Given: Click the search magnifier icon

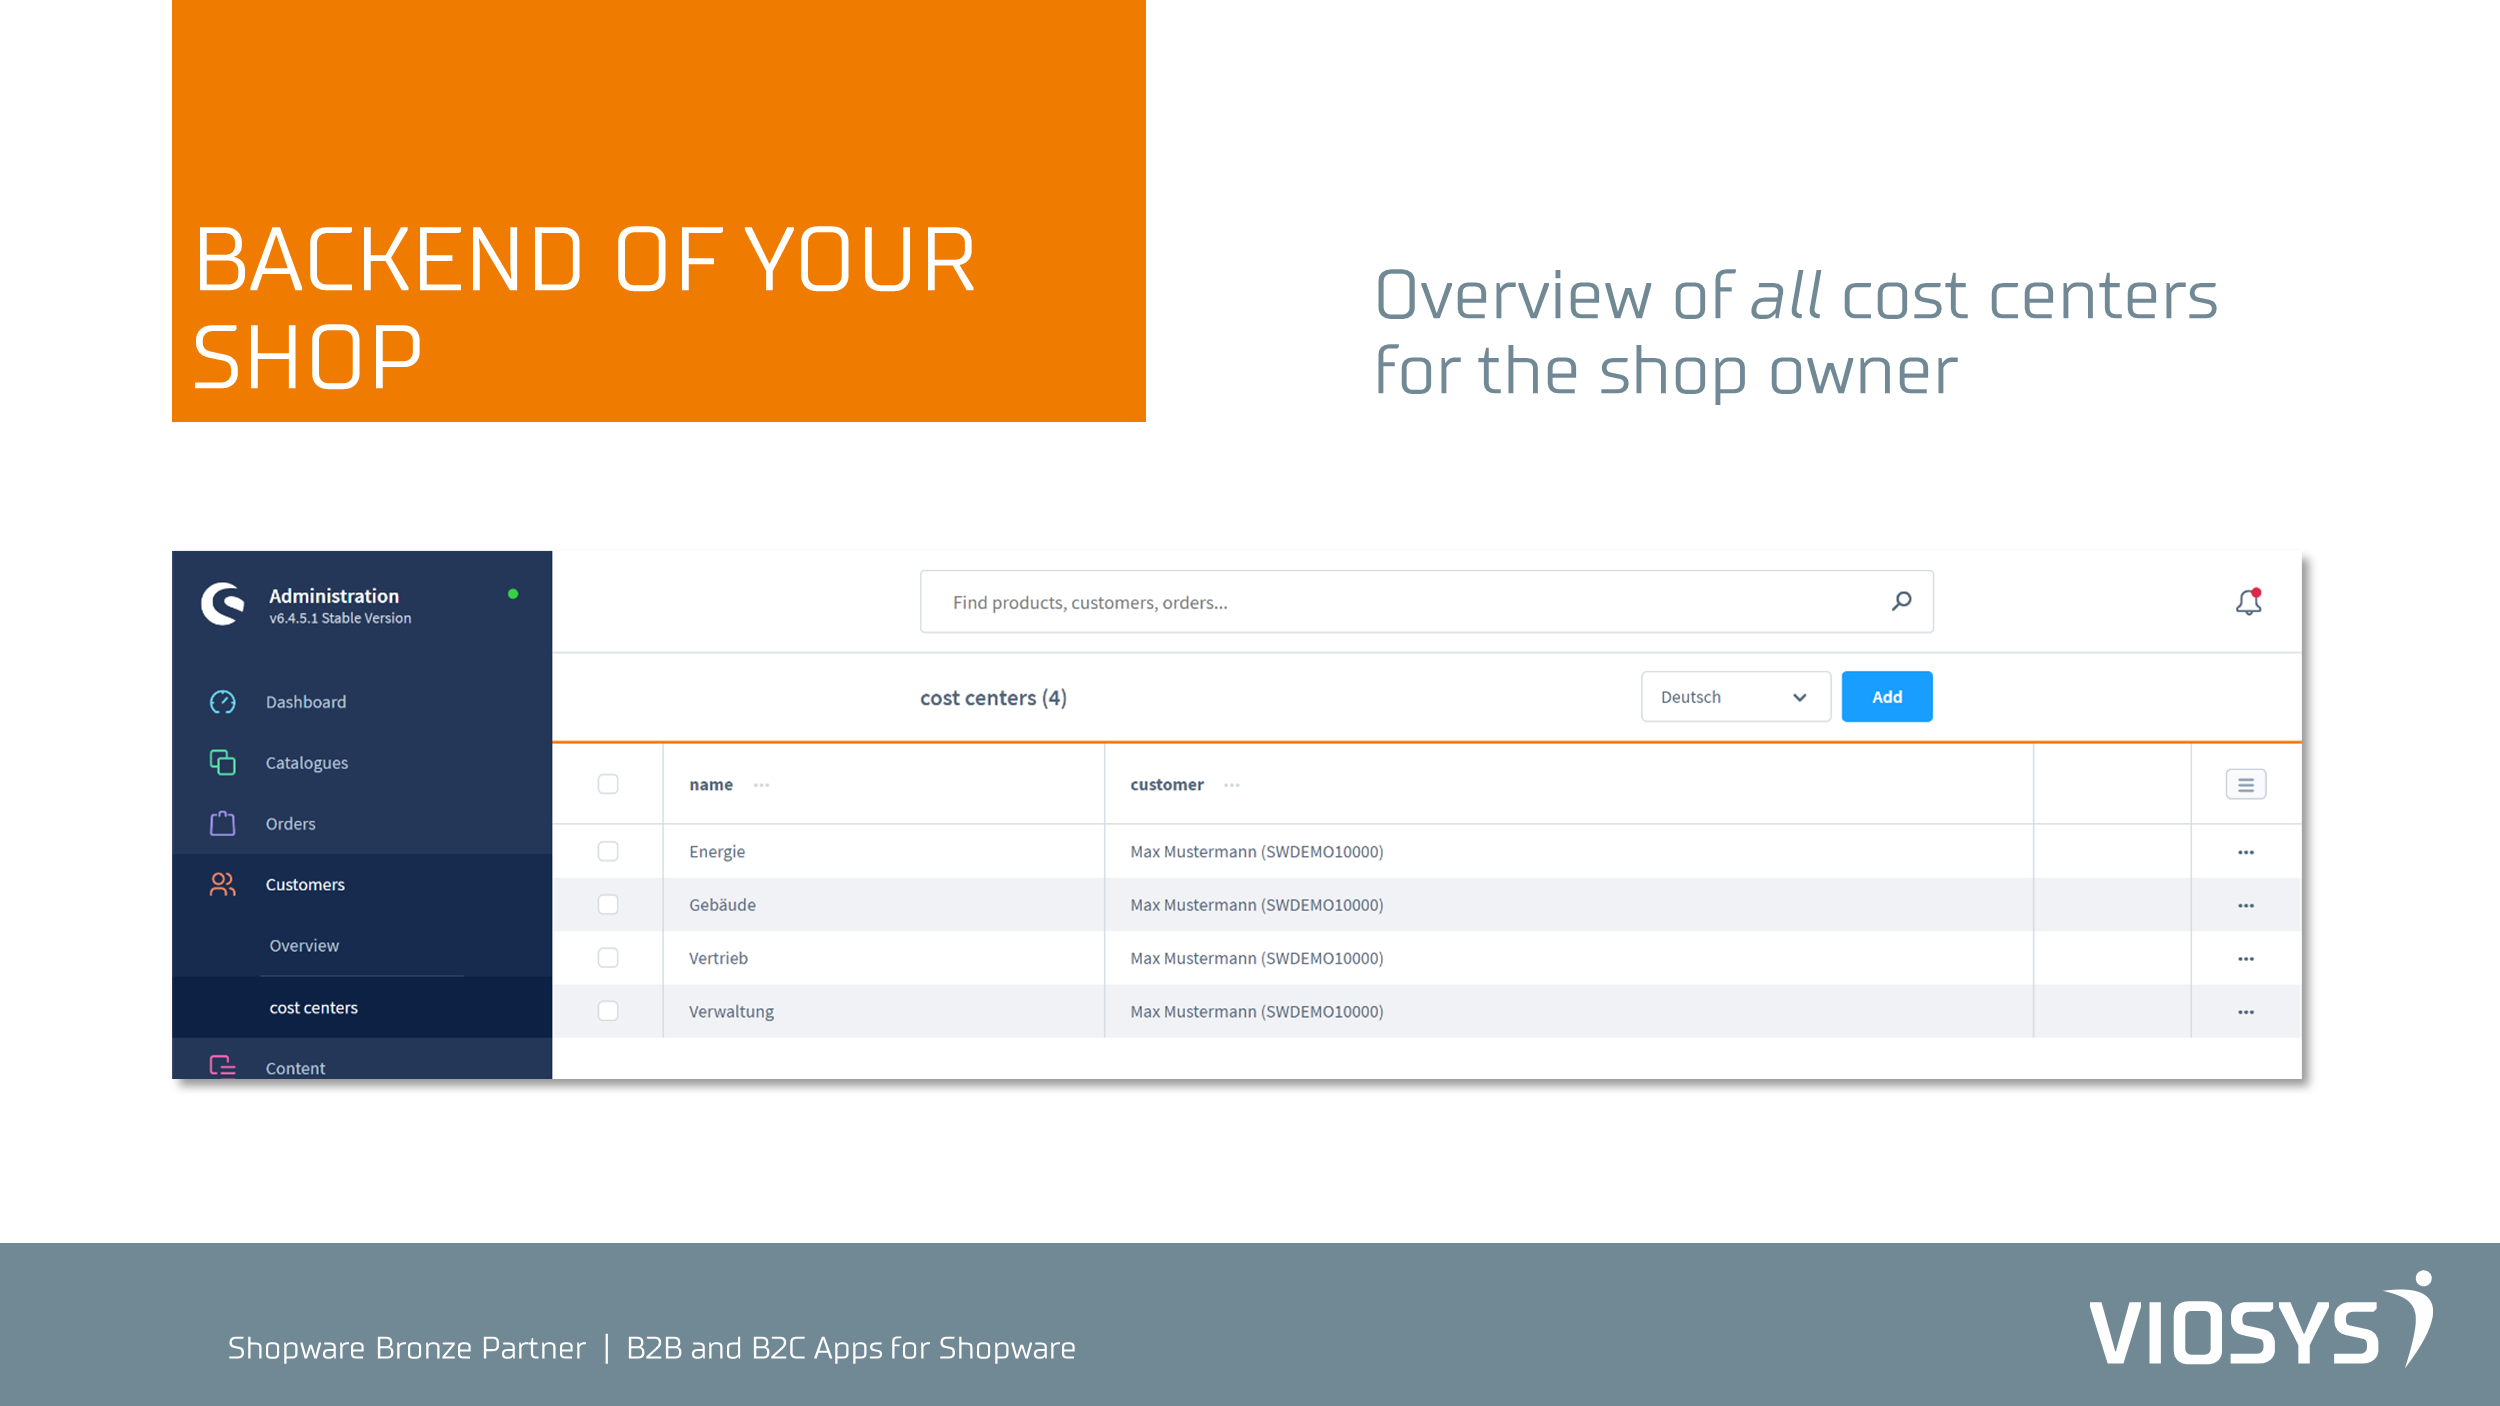Looking at the screenshot, I should tap(1902, 601).
